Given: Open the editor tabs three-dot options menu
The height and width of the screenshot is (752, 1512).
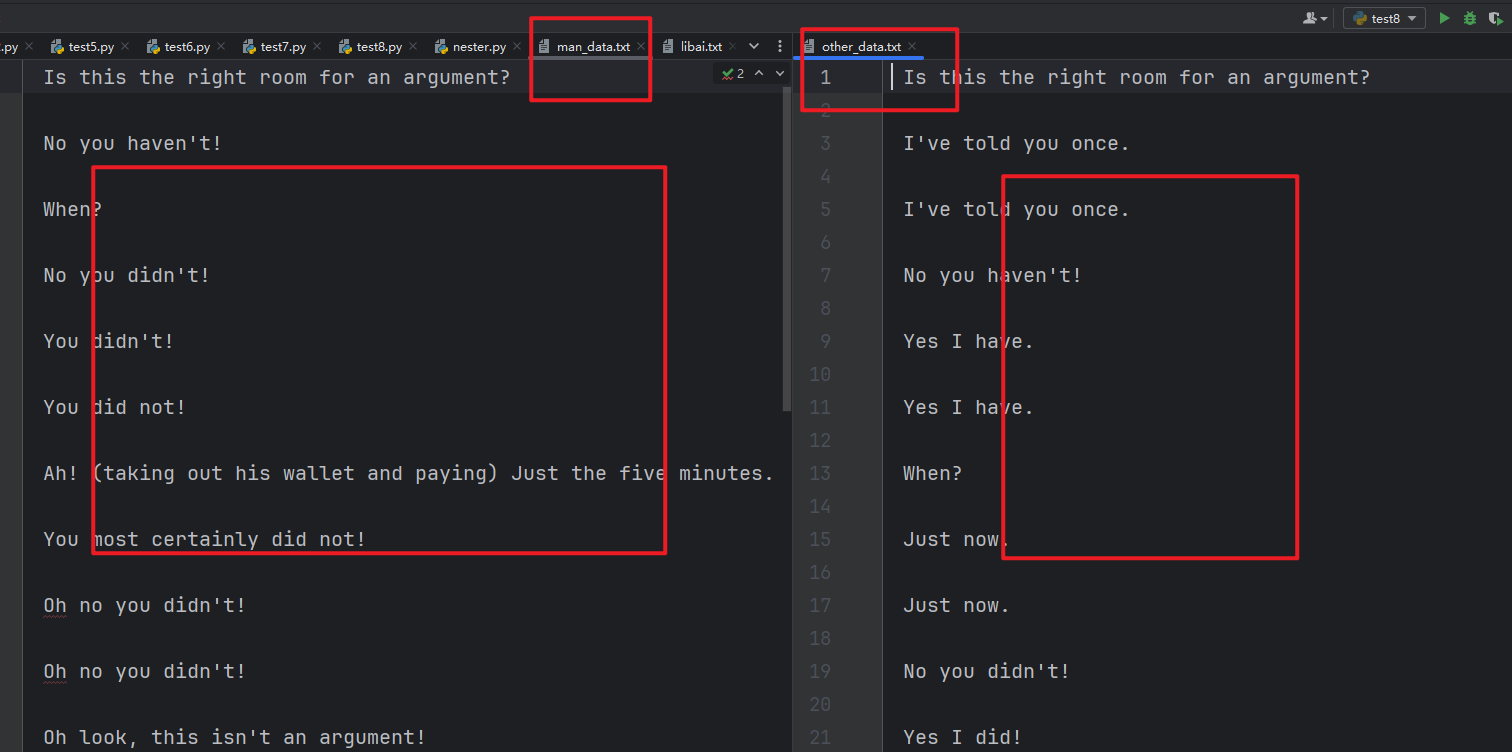Looking at the screenshot, I should coord(780,46).
